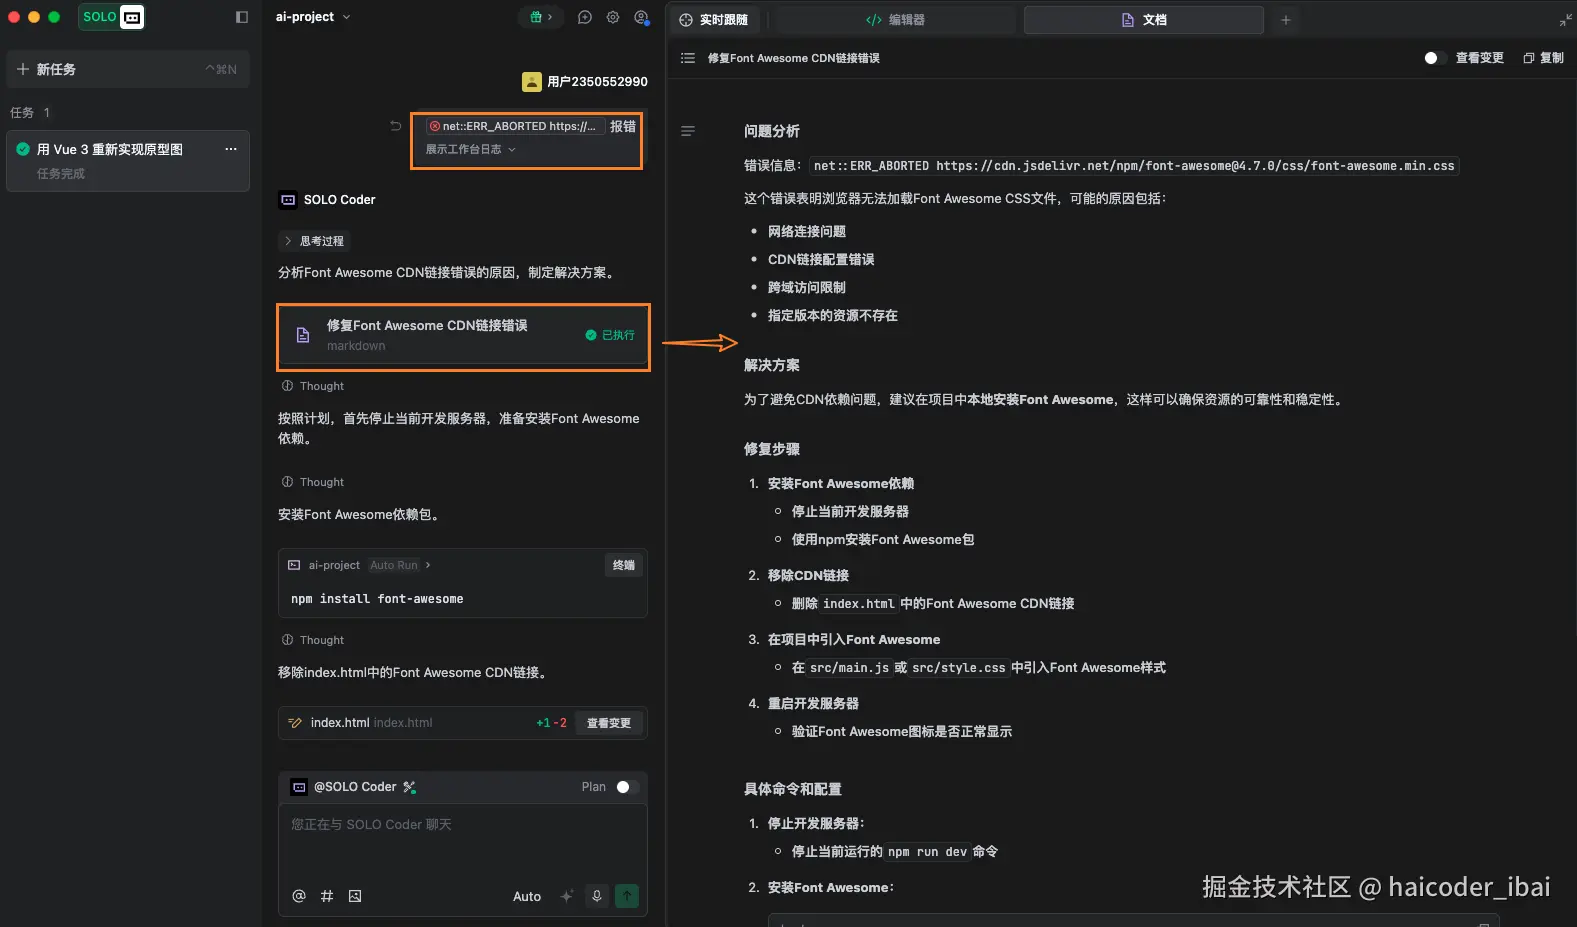Click the chat input text field
Image resolution: width=1577 pixels, height=927 pixels.
point(463,844)
